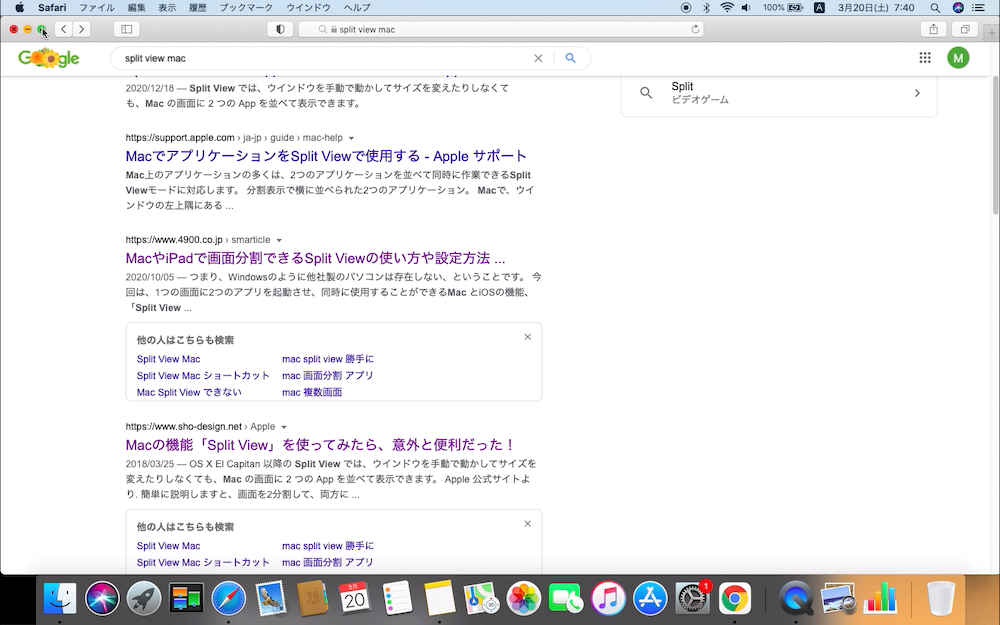Open the 履歴 menu
This screenshot has height=625, width=1000.
point(196,7)
